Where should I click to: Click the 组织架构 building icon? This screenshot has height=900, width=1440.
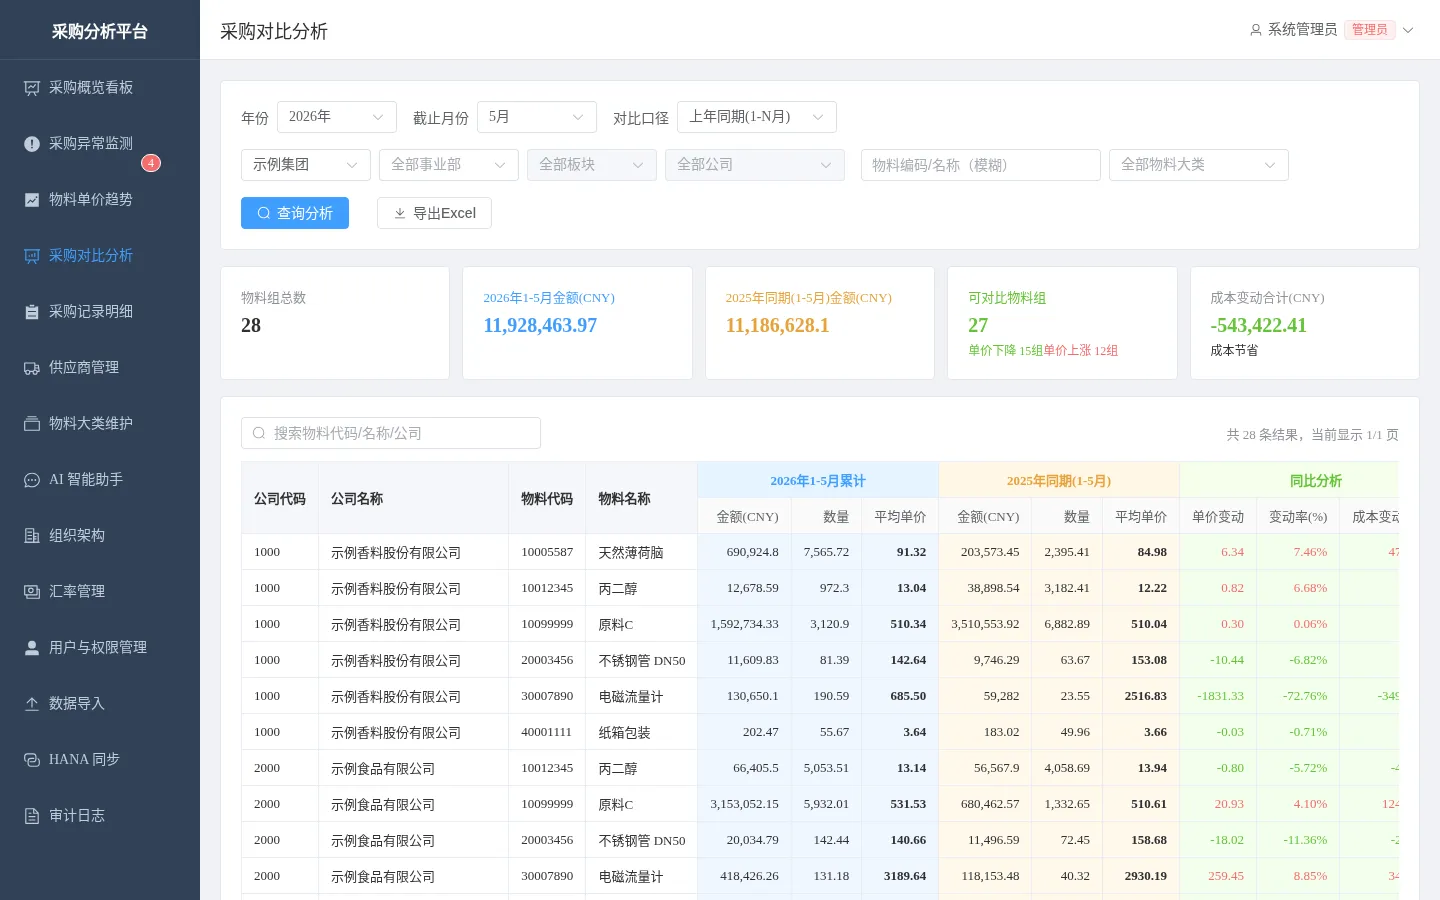point(32,536)
